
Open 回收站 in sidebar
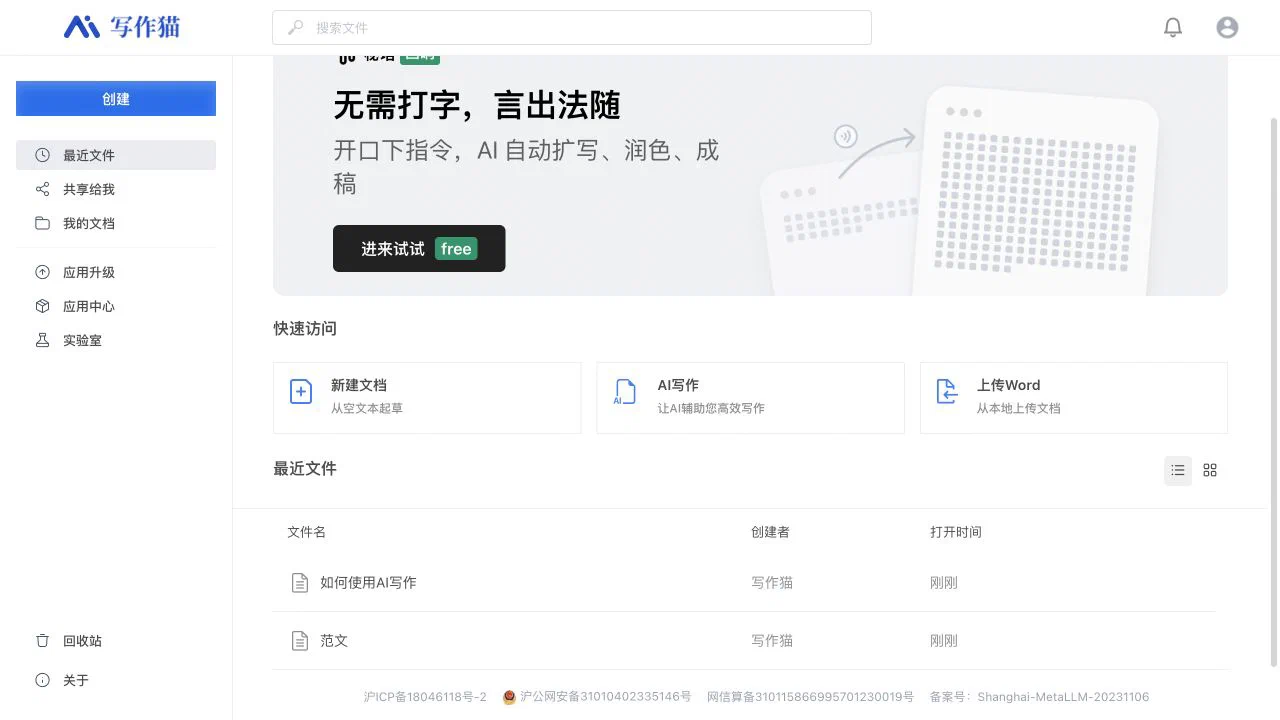(116, 641)
